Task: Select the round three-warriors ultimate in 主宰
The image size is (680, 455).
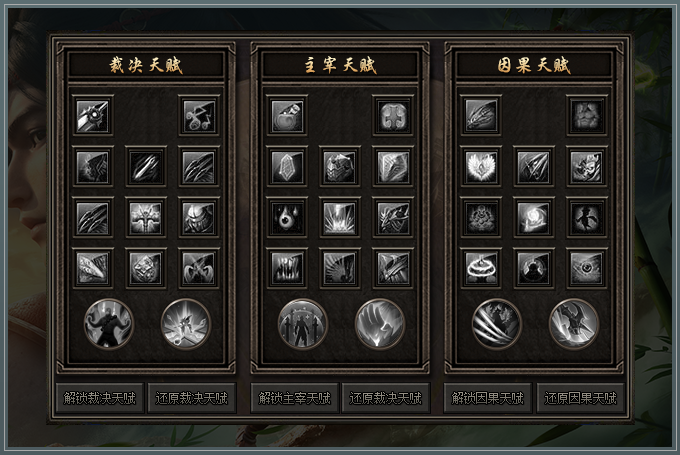Action: (303, 324)
